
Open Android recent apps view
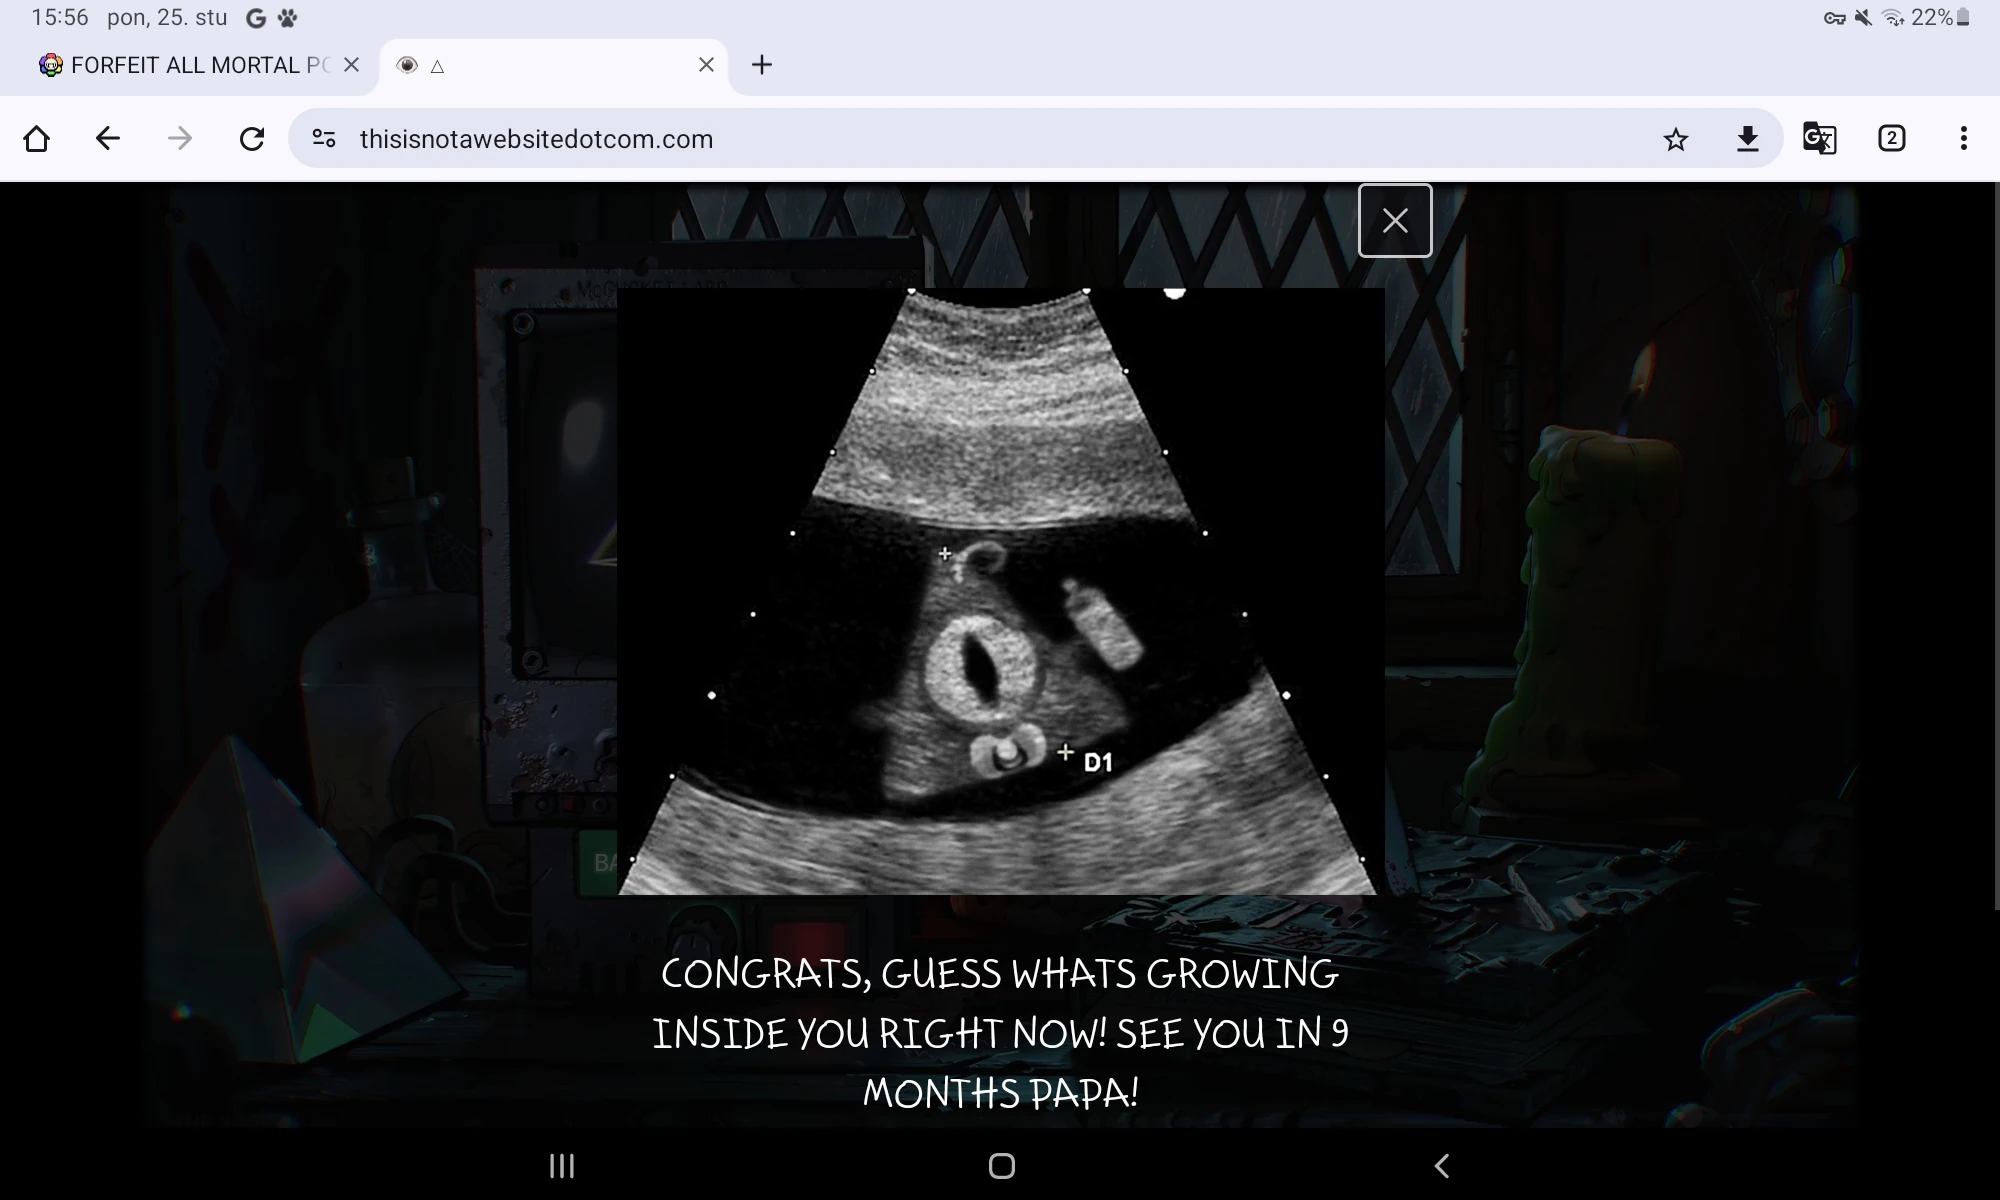[x=562, y=1166]
